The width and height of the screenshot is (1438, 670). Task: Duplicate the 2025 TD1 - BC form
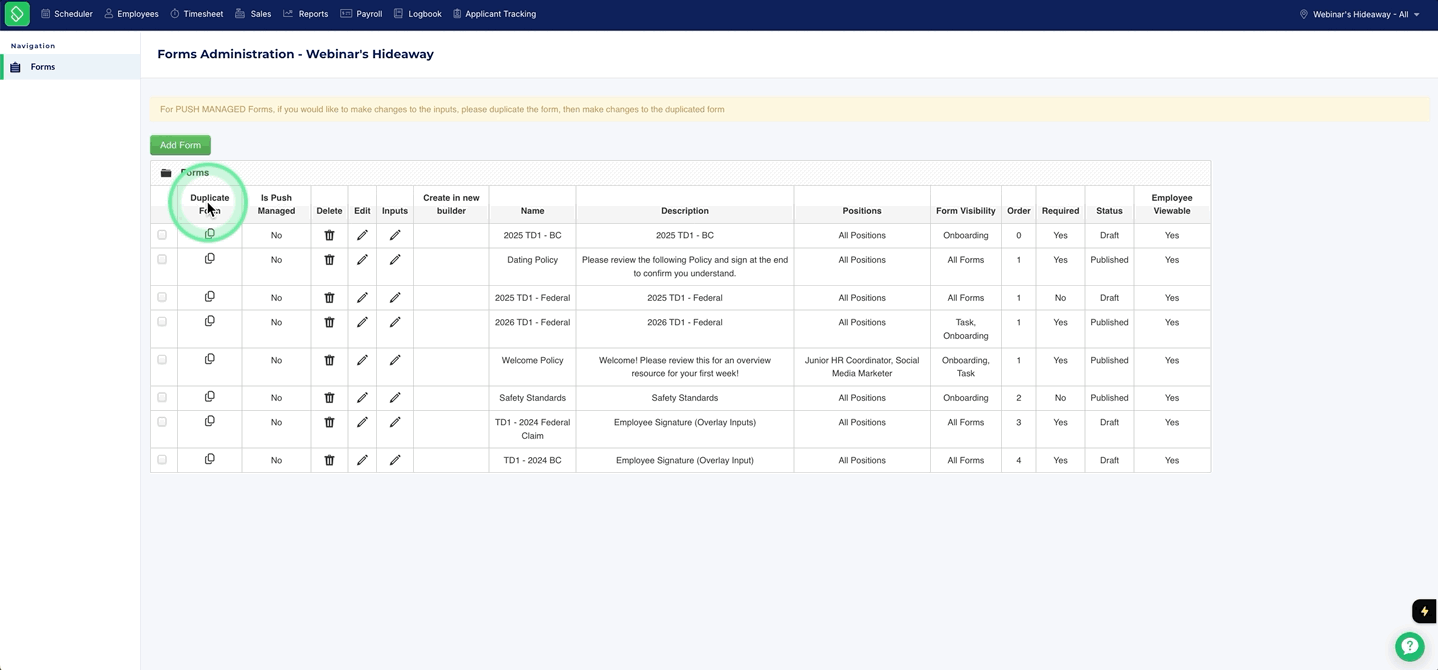[x=209, y=234]
